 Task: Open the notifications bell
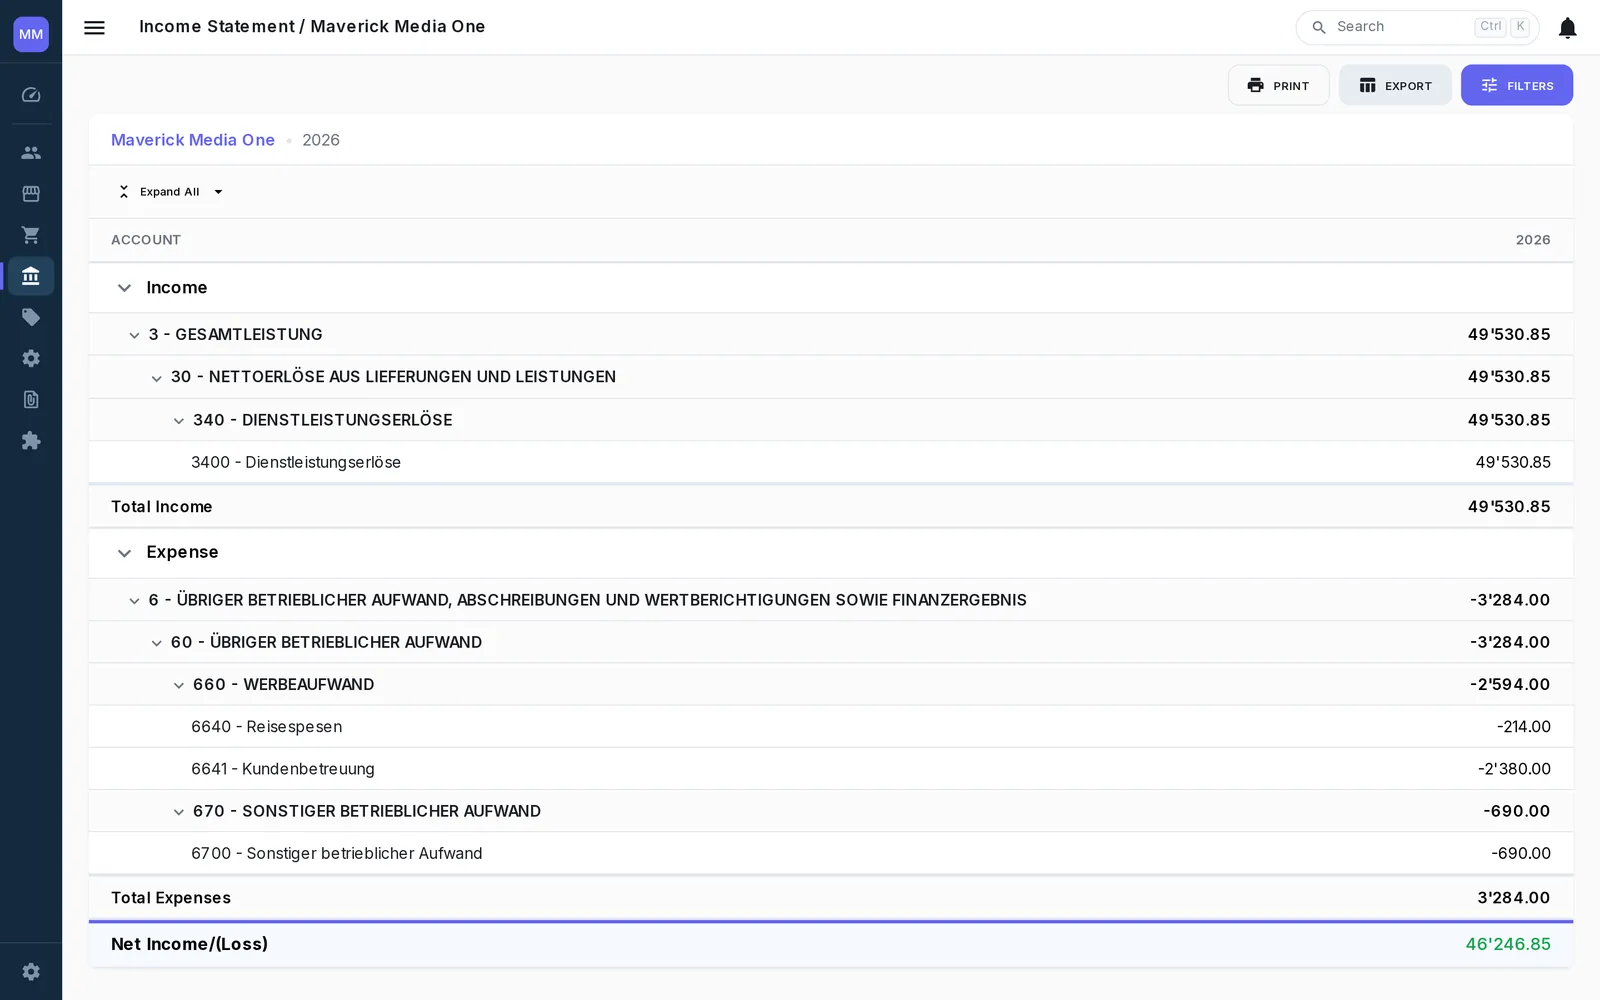[1567, 28]
